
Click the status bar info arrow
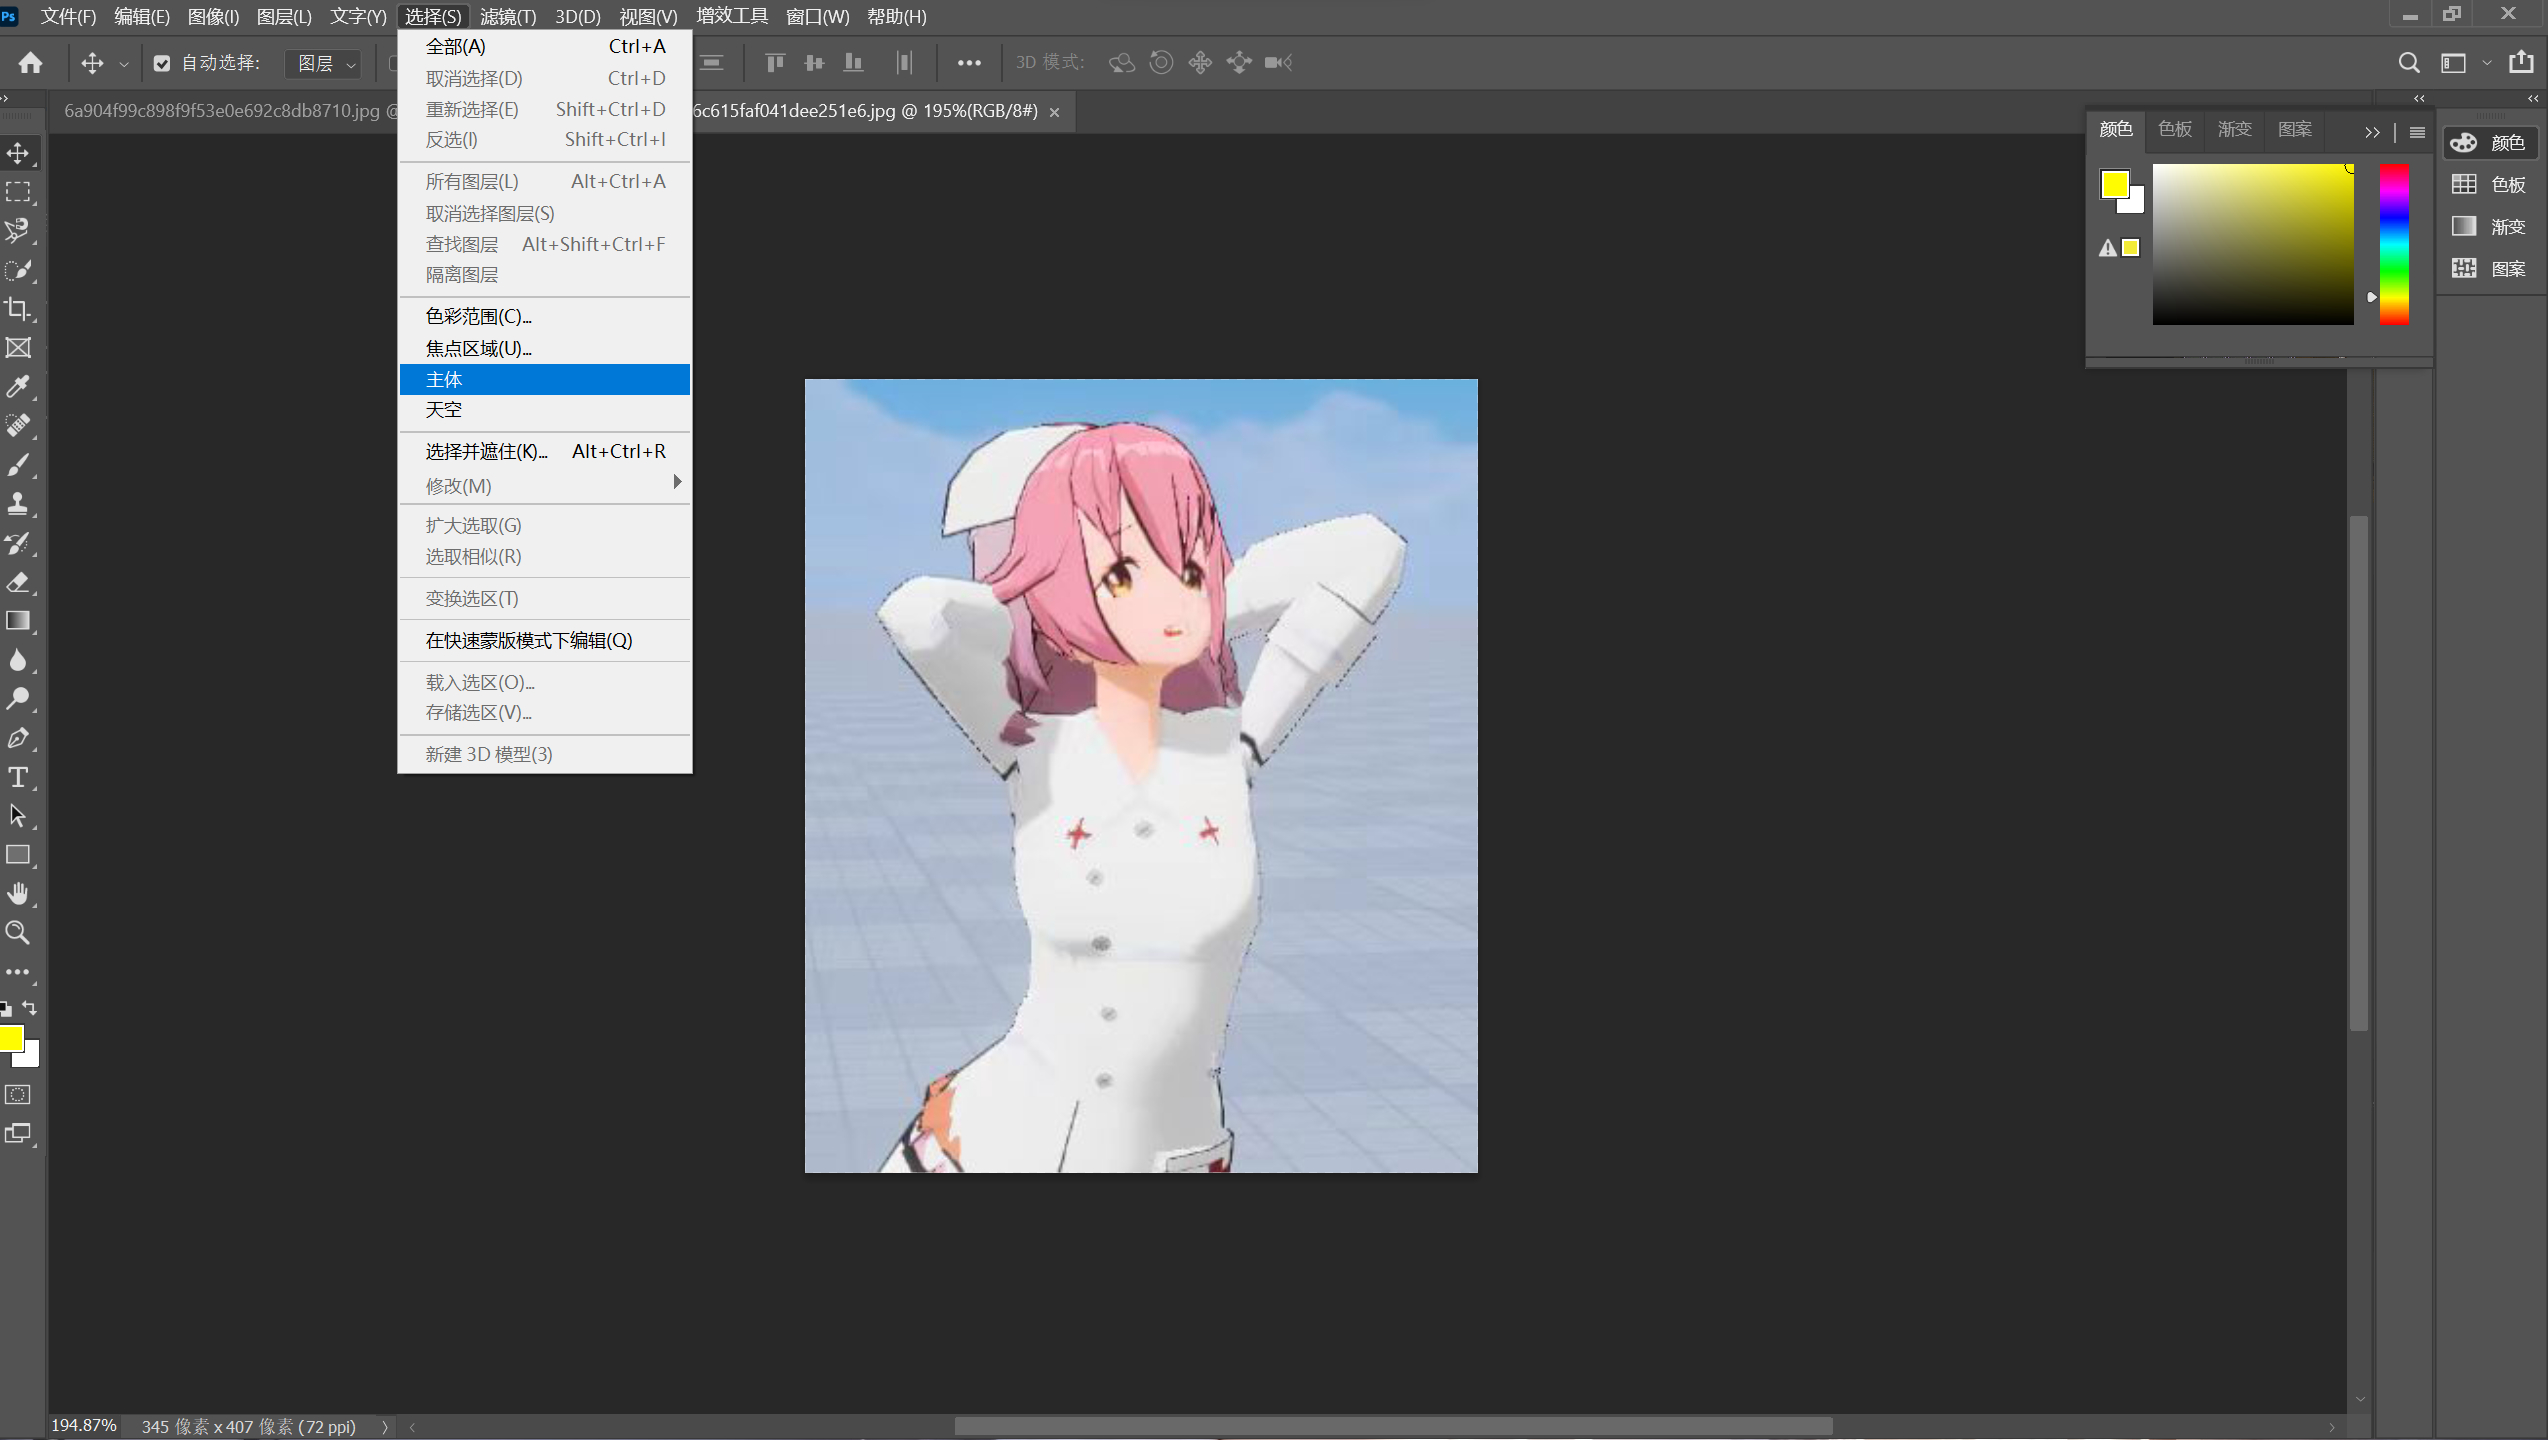point(385,1426)
